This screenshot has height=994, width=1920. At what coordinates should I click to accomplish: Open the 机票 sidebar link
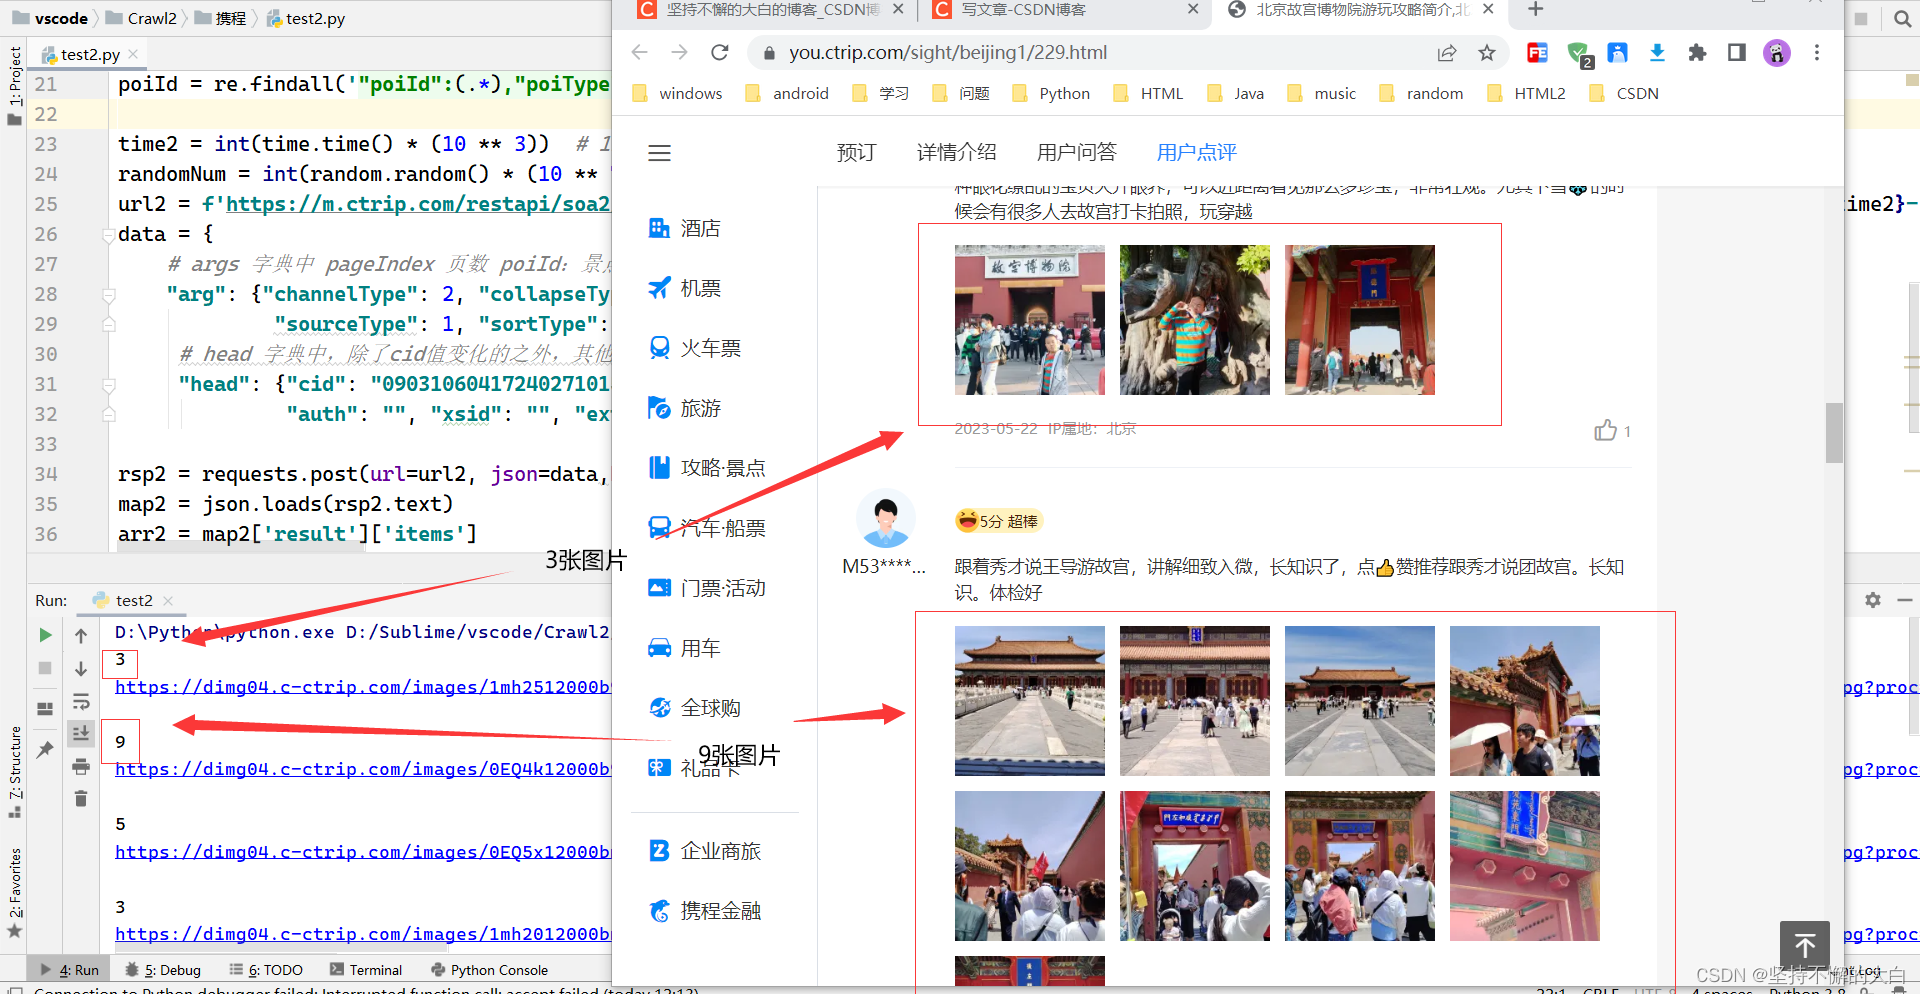685,288
